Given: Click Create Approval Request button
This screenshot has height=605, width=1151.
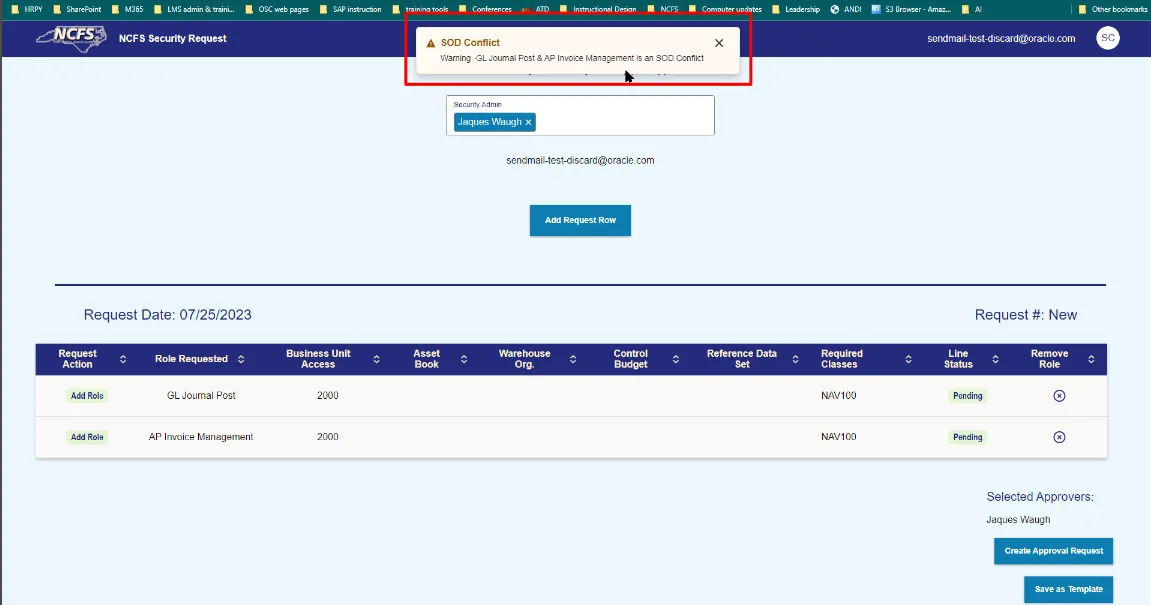Looking at the screenshot, I should pos(1053,551).
